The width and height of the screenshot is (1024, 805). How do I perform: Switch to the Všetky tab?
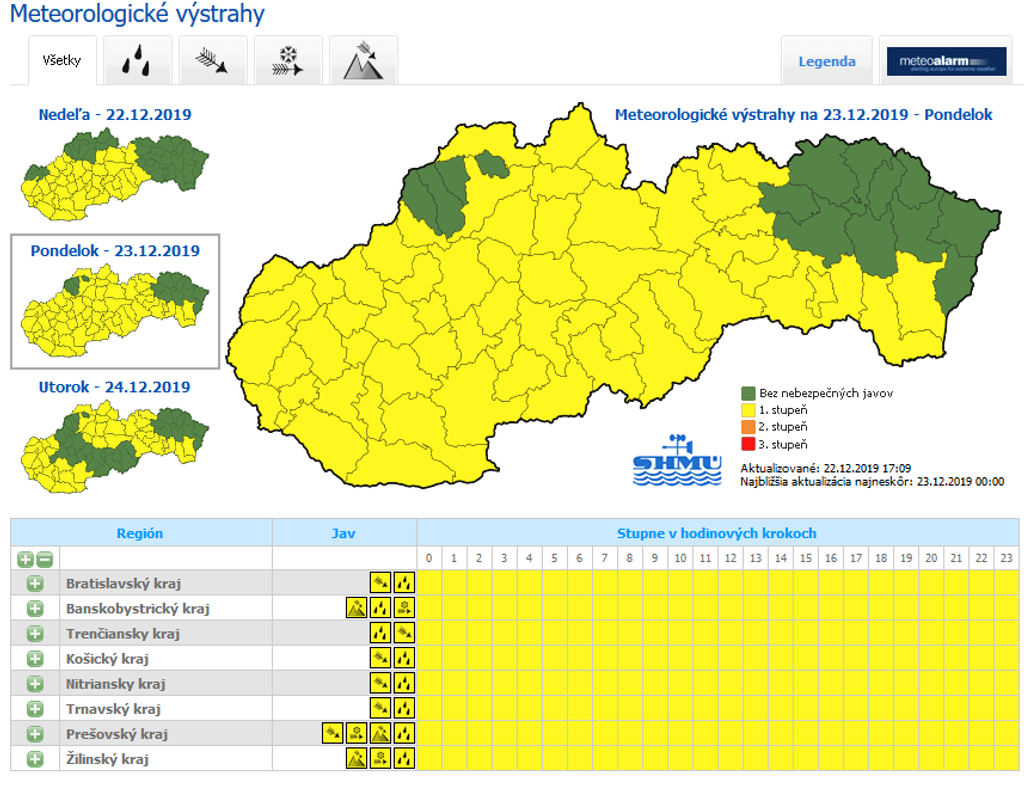click(62, 62)
